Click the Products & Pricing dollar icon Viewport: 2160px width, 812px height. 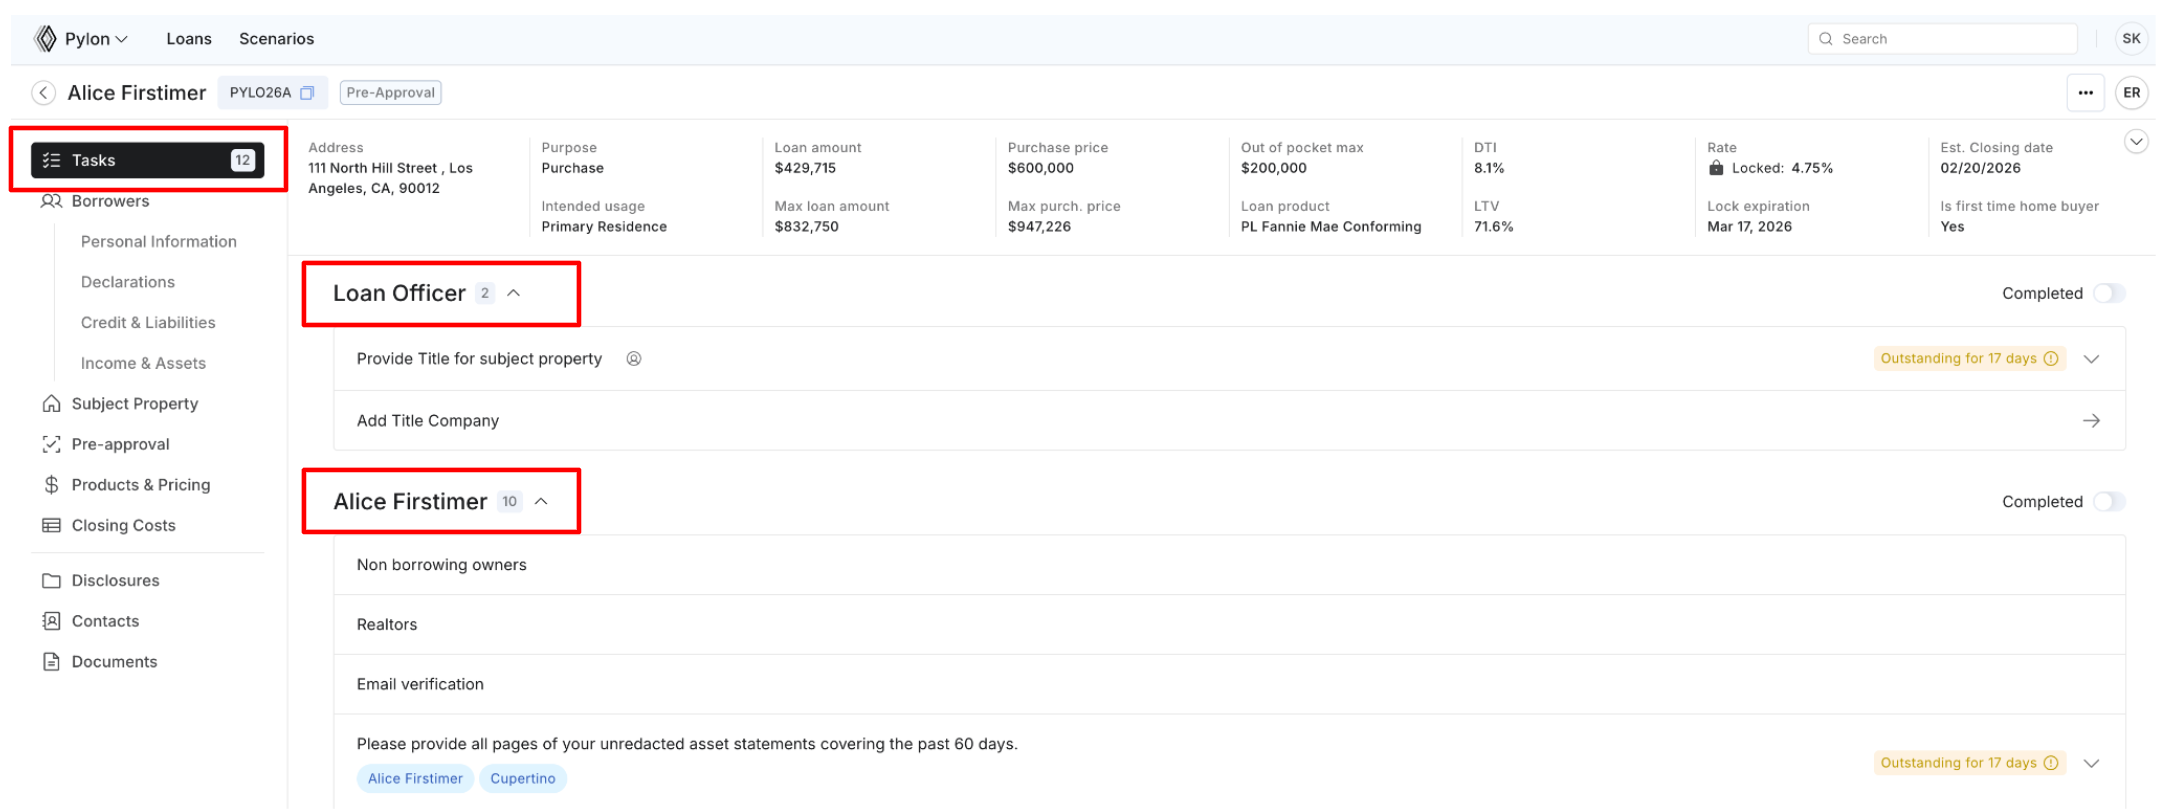point(52,485)
